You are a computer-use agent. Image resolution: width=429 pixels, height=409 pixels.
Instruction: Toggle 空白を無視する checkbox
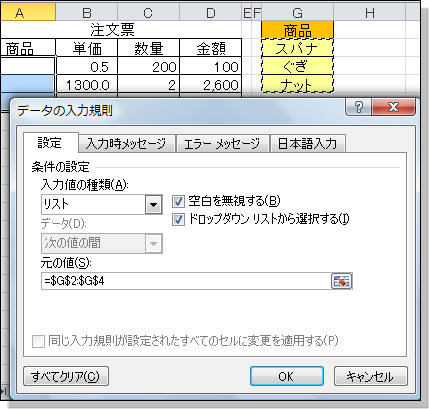(178, 201)
